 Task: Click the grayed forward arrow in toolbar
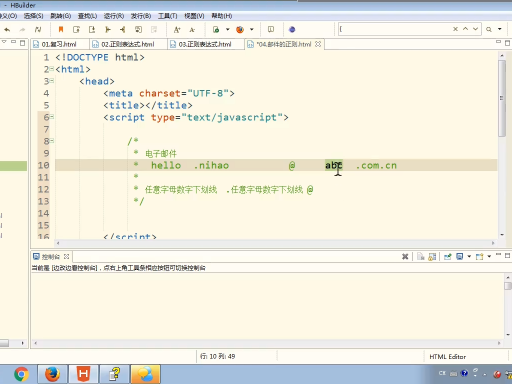(x=22, y=30)
